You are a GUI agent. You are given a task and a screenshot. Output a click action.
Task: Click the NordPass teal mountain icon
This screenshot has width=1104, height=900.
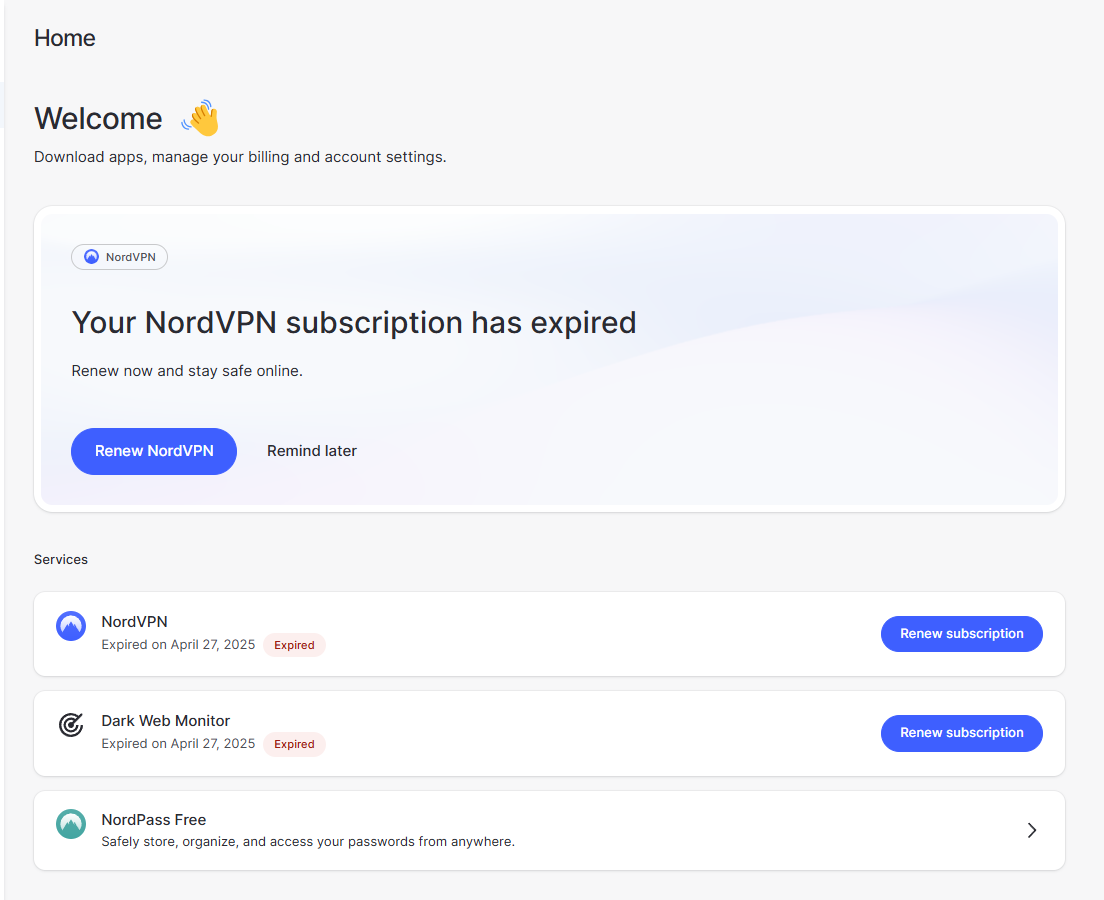click(x=71, y=823)
